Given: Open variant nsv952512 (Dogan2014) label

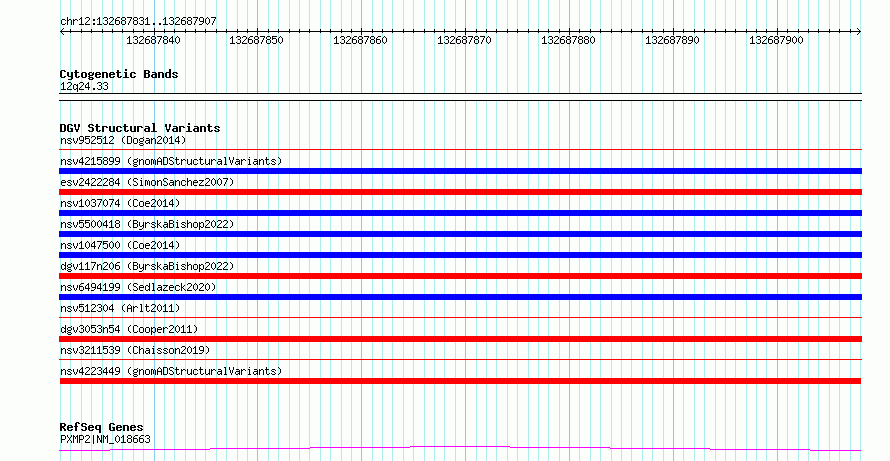Looking at the screenshot, I should coord(123,140).
